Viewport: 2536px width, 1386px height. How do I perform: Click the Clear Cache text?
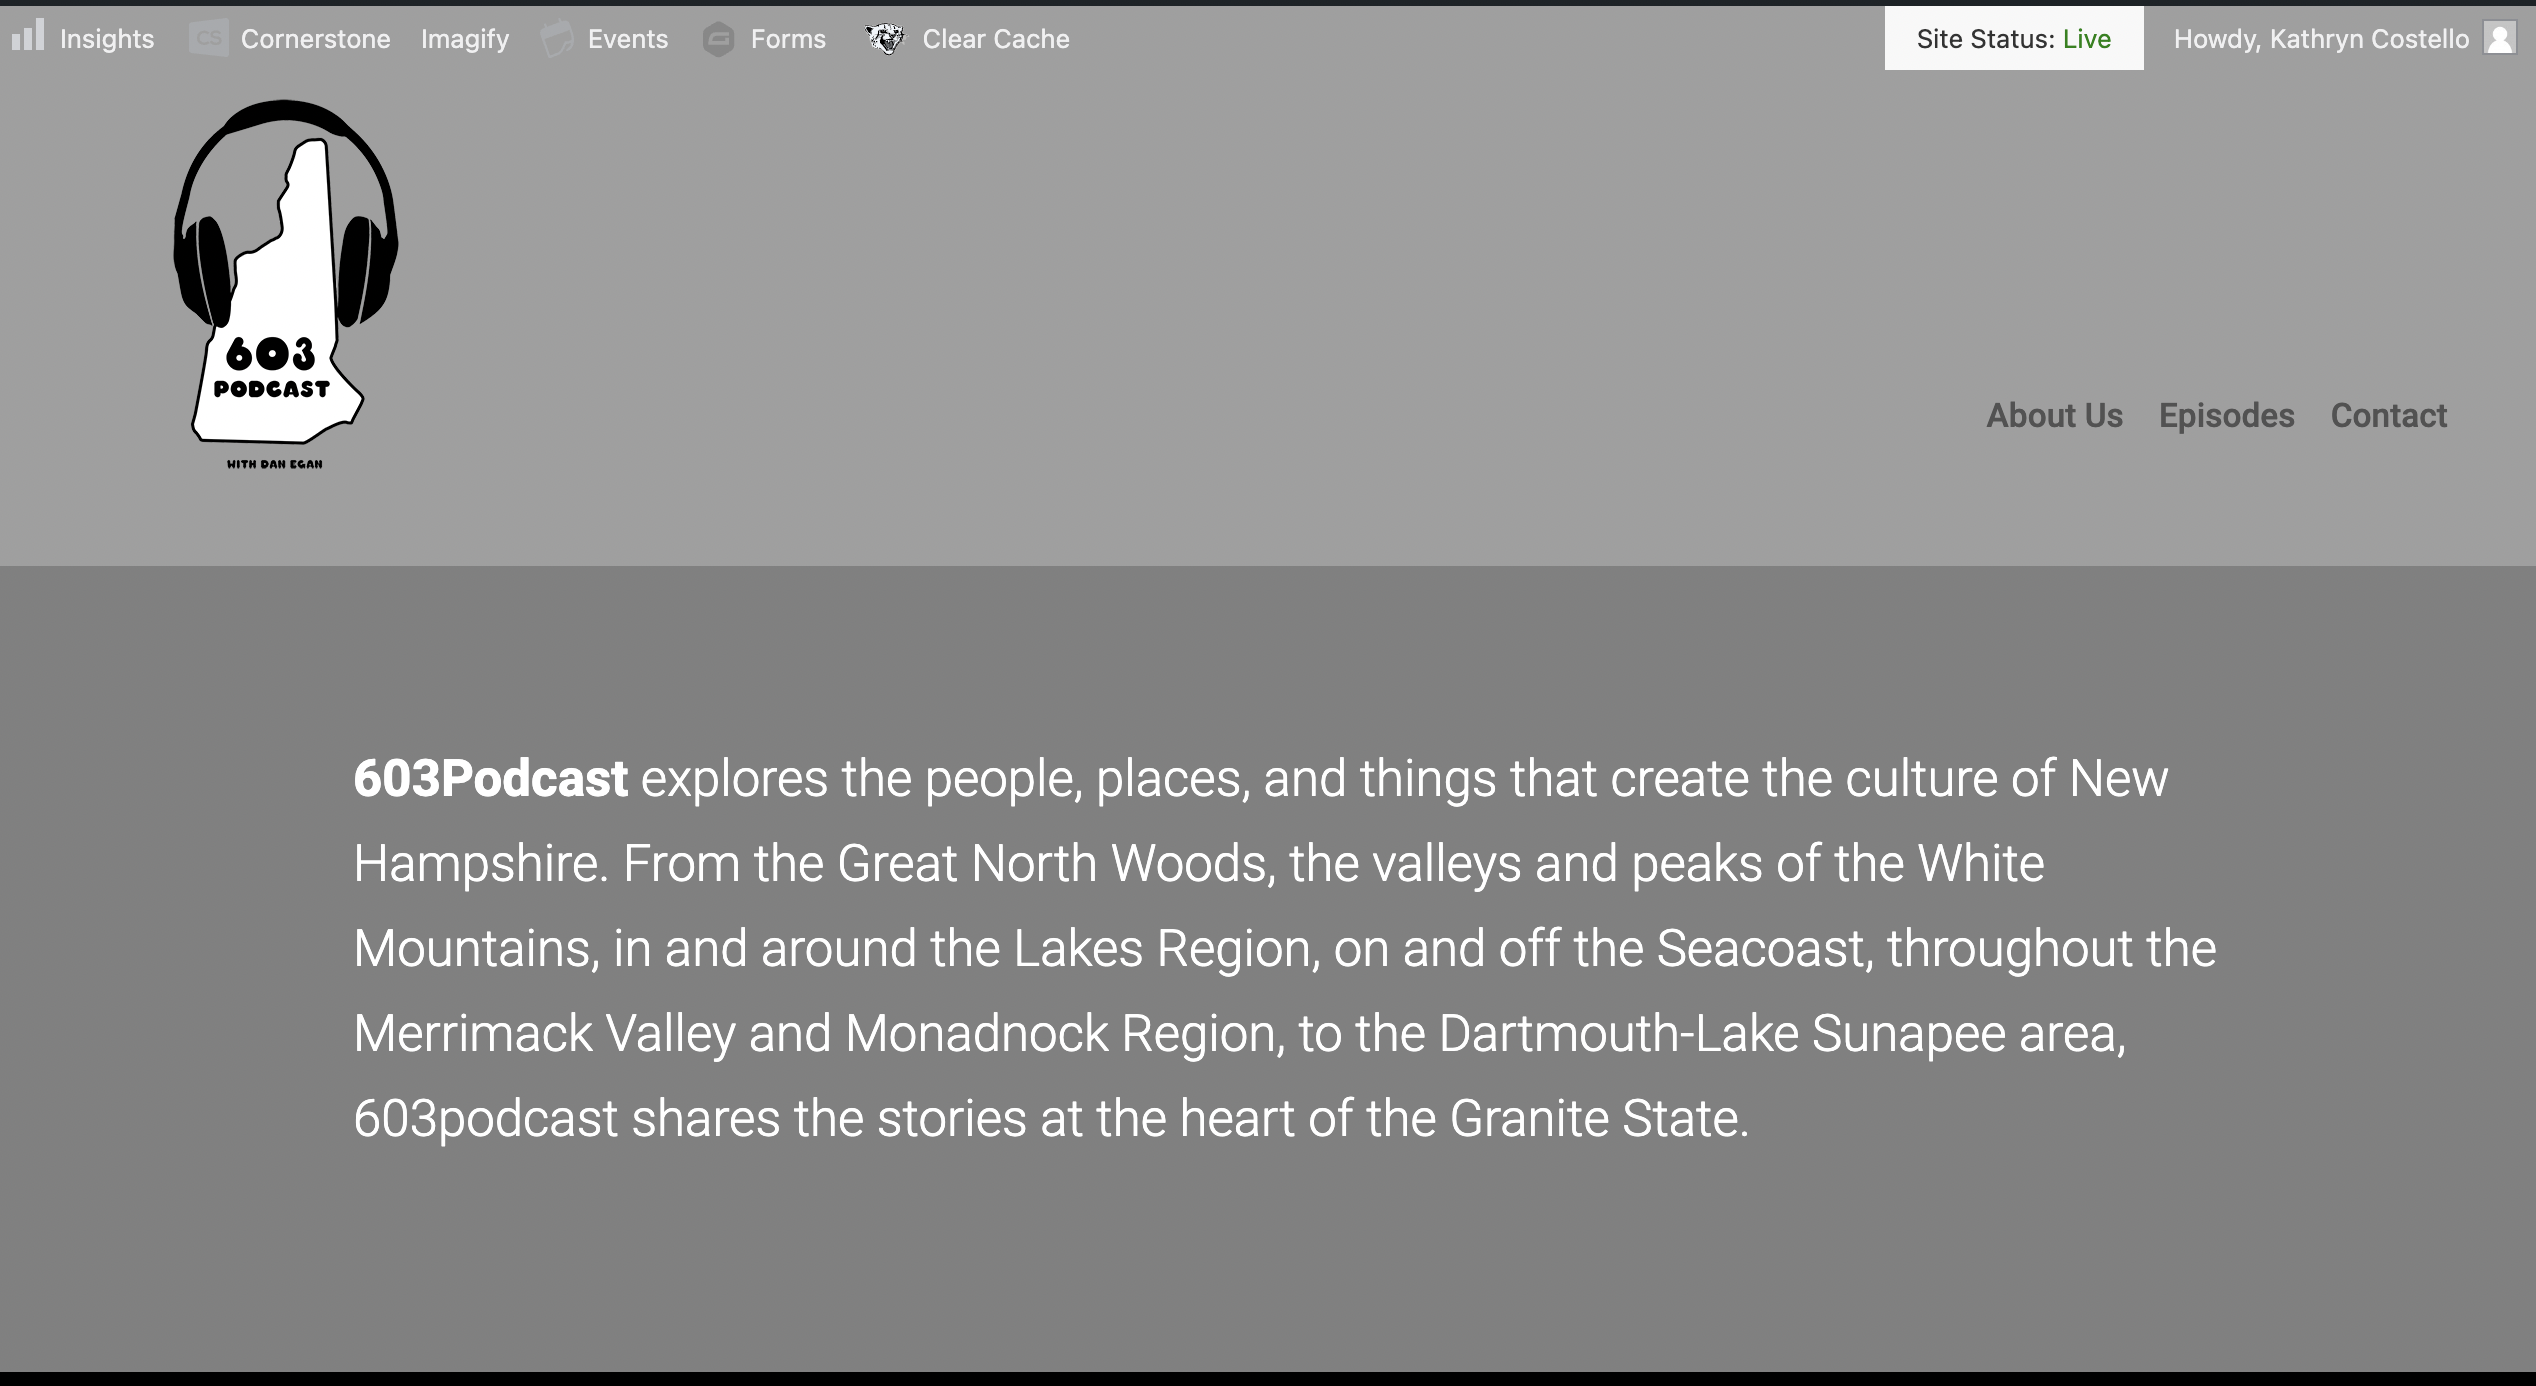click(995, 39)
